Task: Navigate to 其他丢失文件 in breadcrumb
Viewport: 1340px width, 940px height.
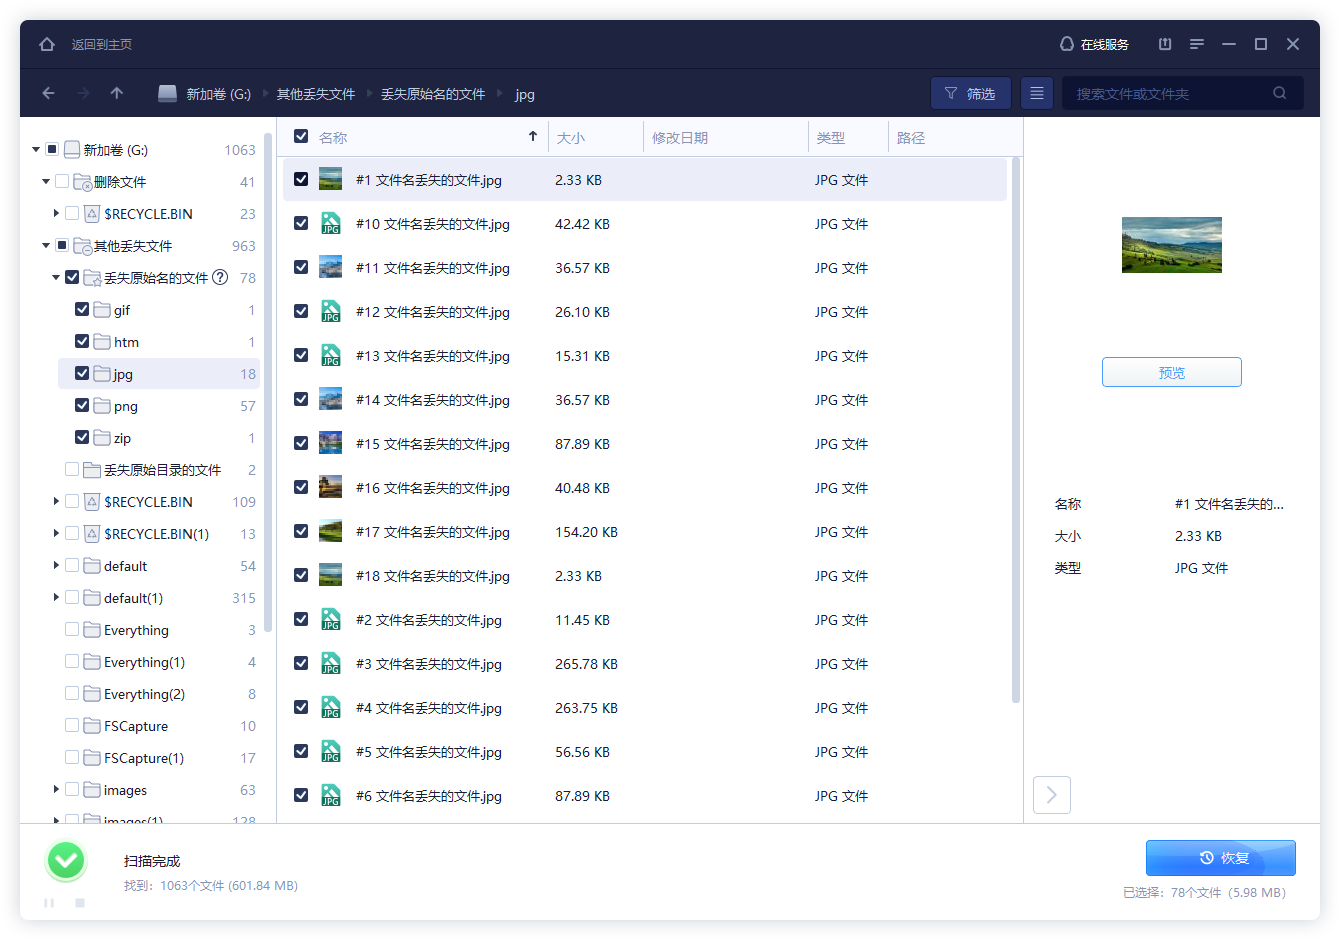Action: [316, 93]
